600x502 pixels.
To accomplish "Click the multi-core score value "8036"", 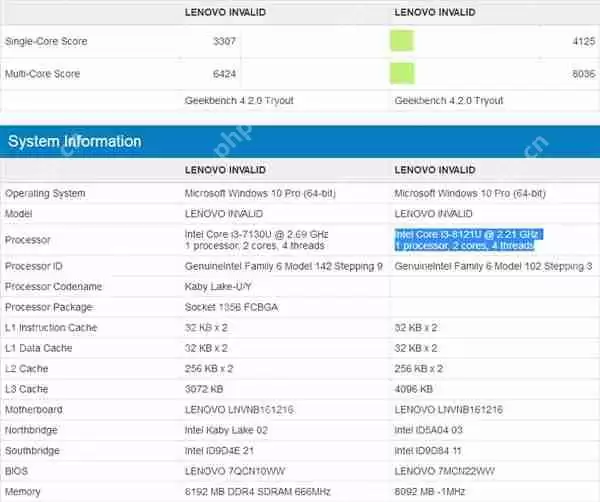I will pos(584,73).
